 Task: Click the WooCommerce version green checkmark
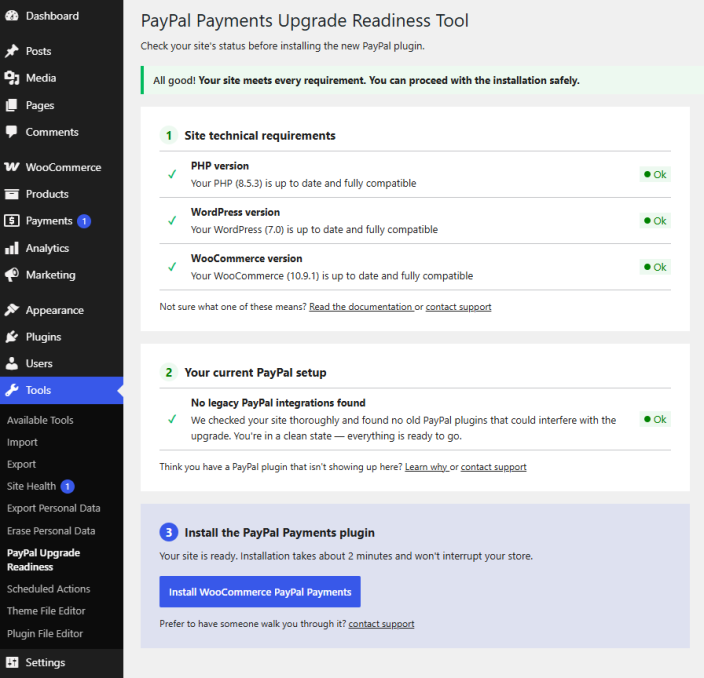click(172, 267)
